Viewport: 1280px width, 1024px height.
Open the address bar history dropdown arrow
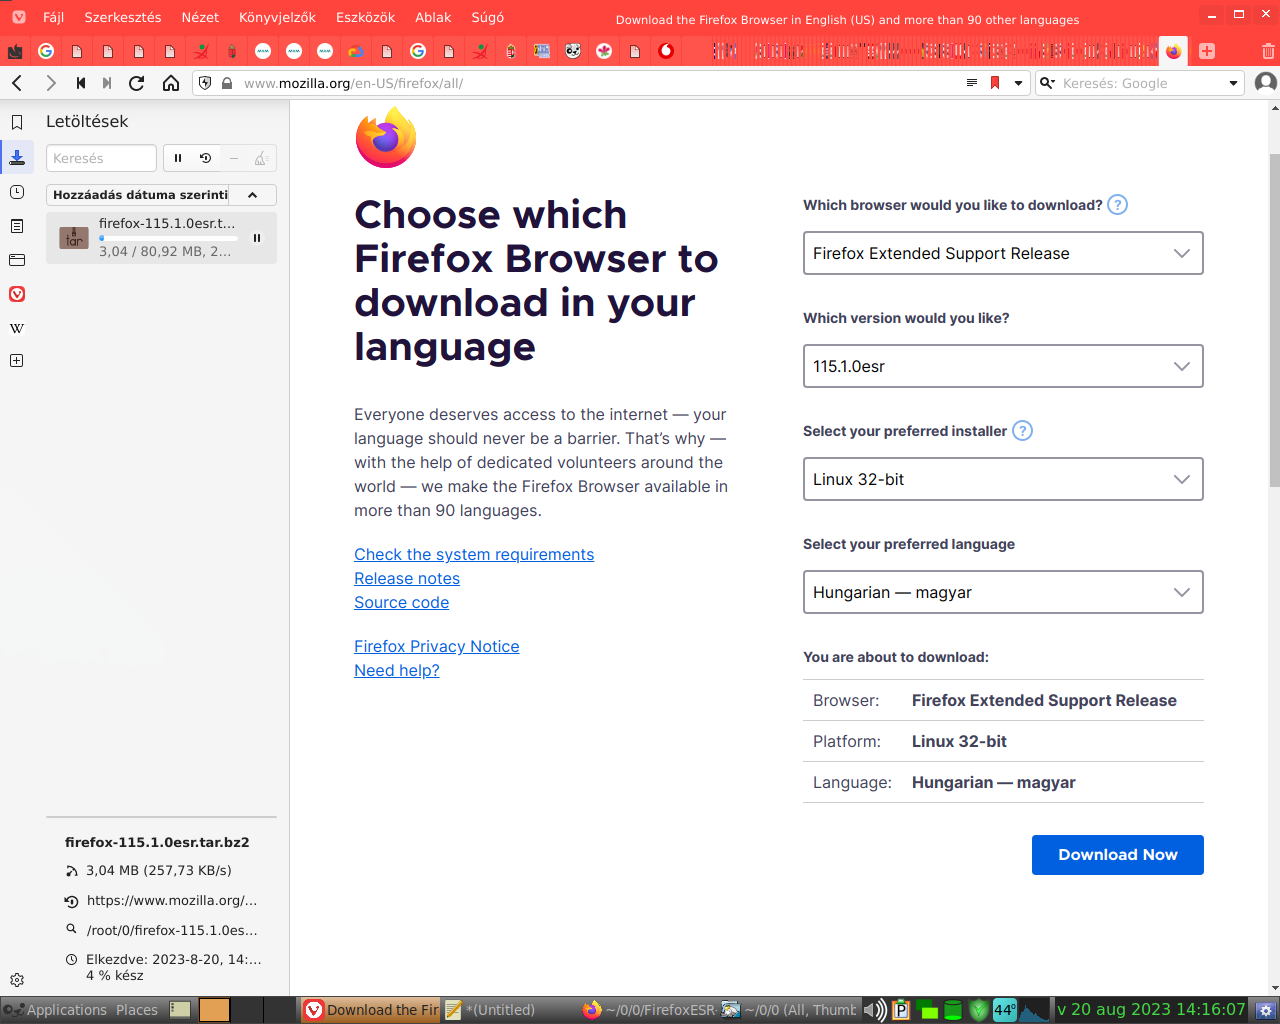coord(1019,83)
